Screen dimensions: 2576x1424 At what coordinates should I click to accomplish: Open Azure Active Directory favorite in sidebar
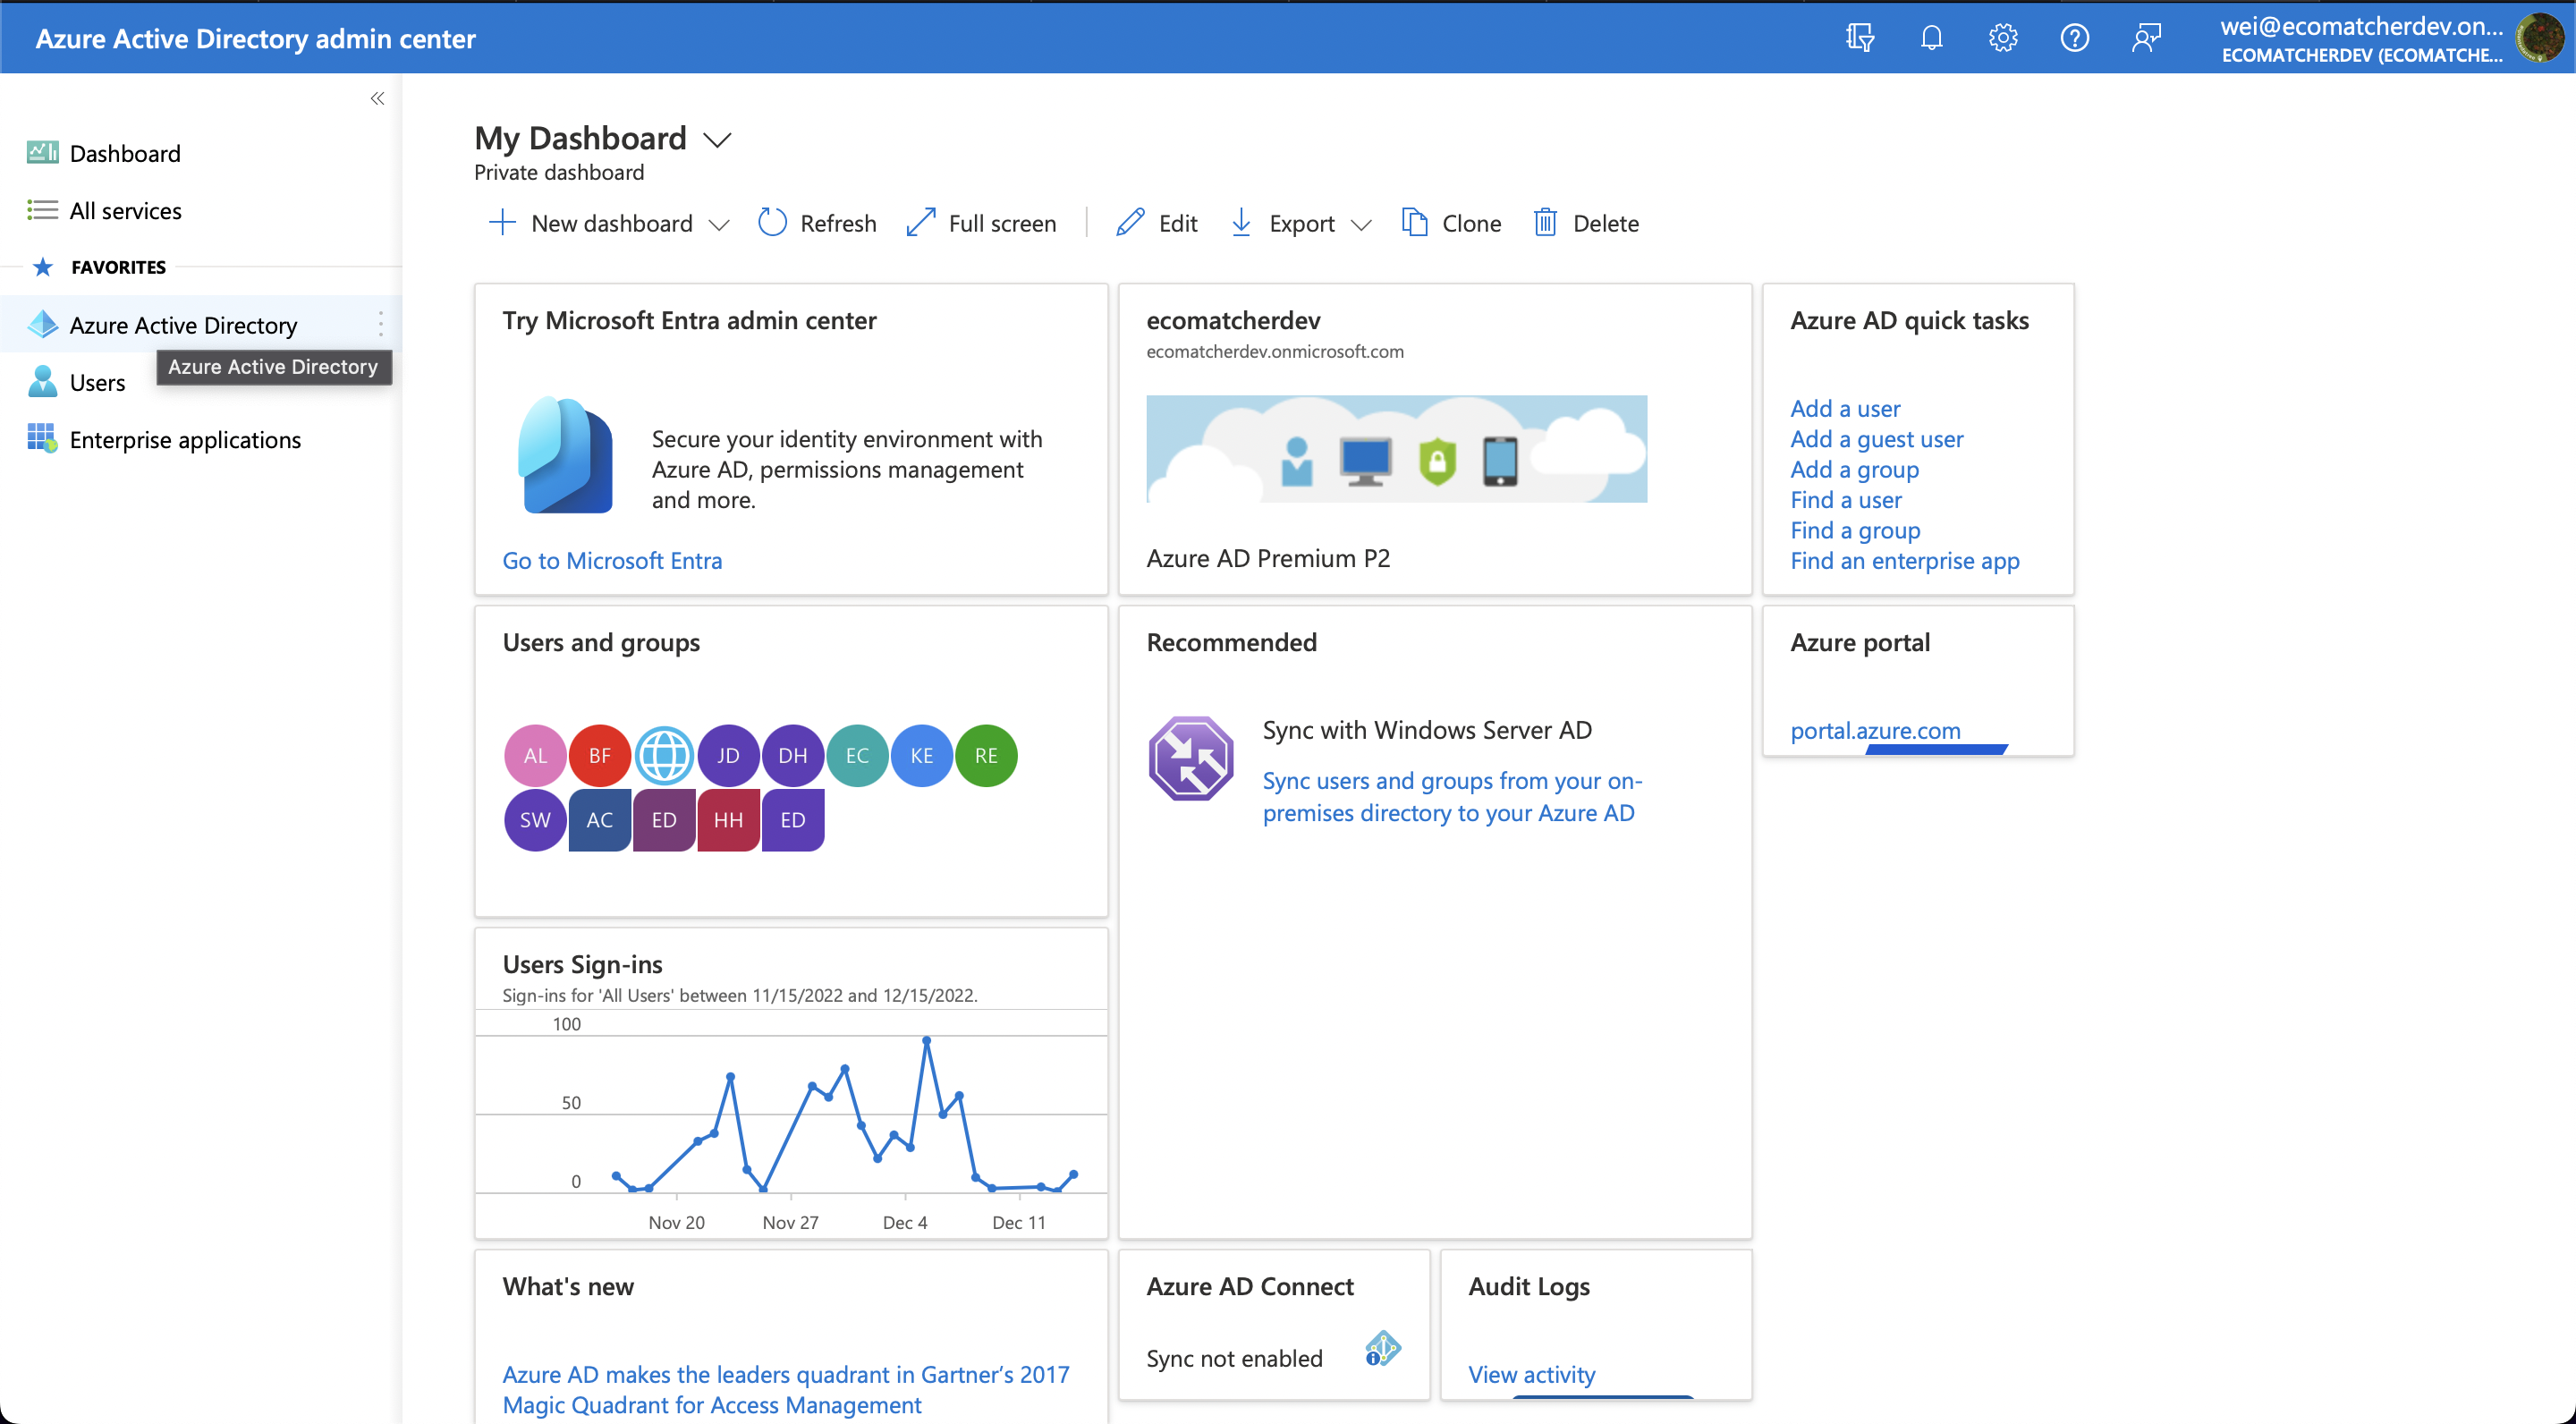click(x=200, y=324)
